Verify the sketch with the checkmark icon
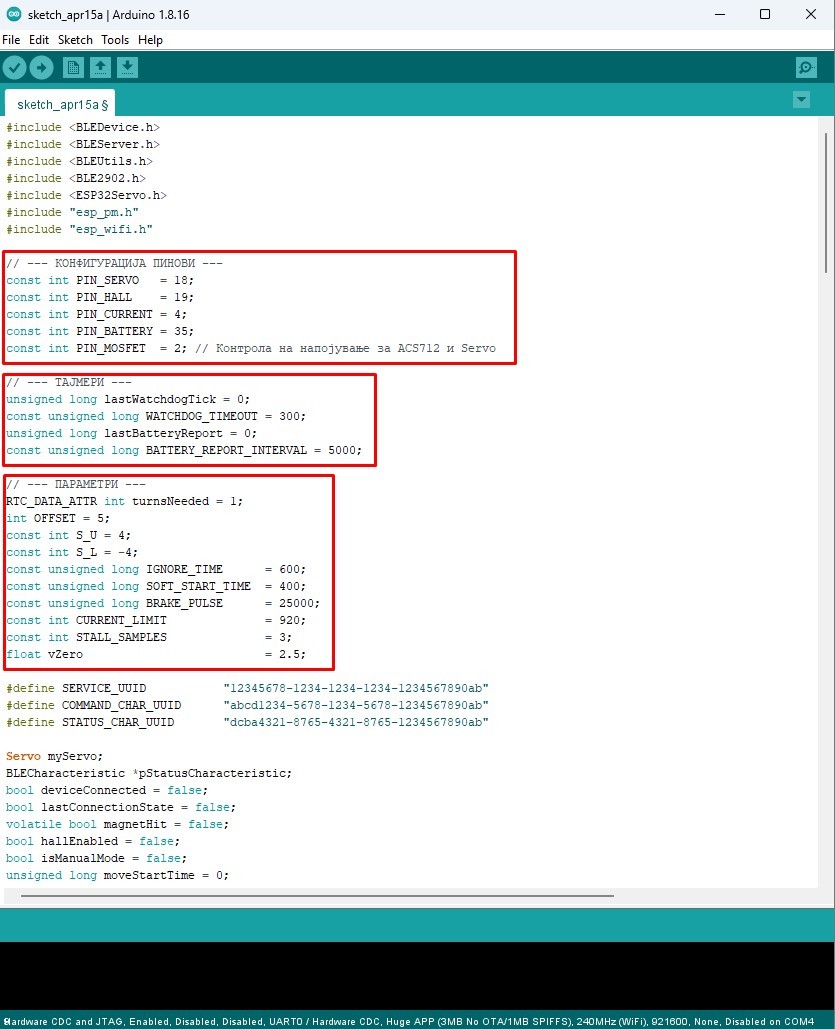835x1029 pixels. pos(13,67)
